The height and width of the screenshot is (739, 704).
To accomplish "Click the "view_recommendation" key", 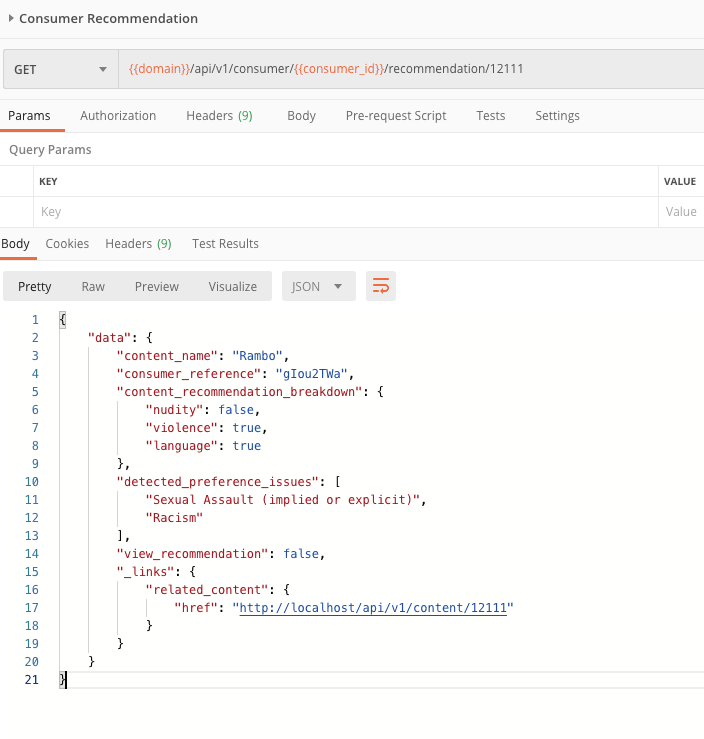I will click(x=192, y=554).
